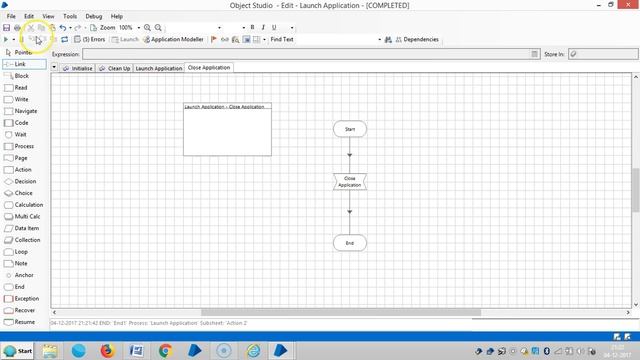Click the binoculars find icon
Image resolution: width=640 pixels, height=360 pixels.
388,40
